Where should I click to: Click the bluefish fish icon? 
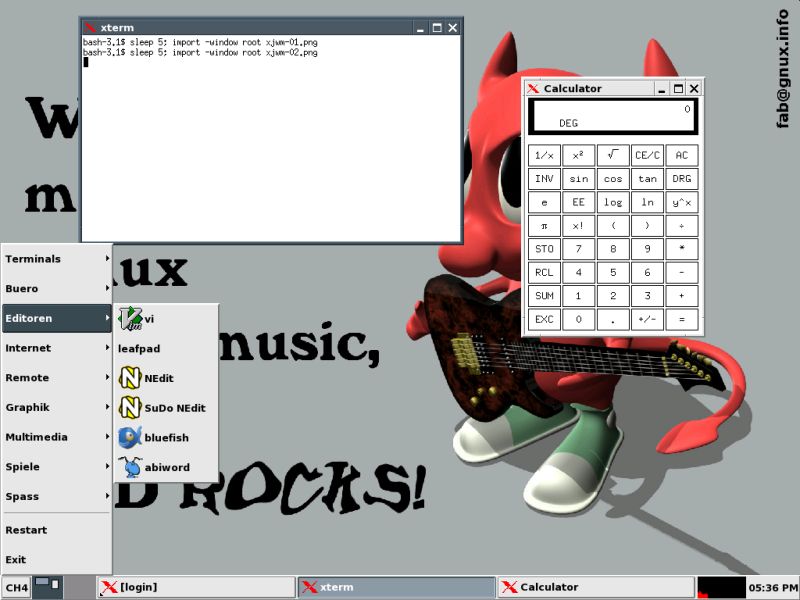[x=130, y=437]
